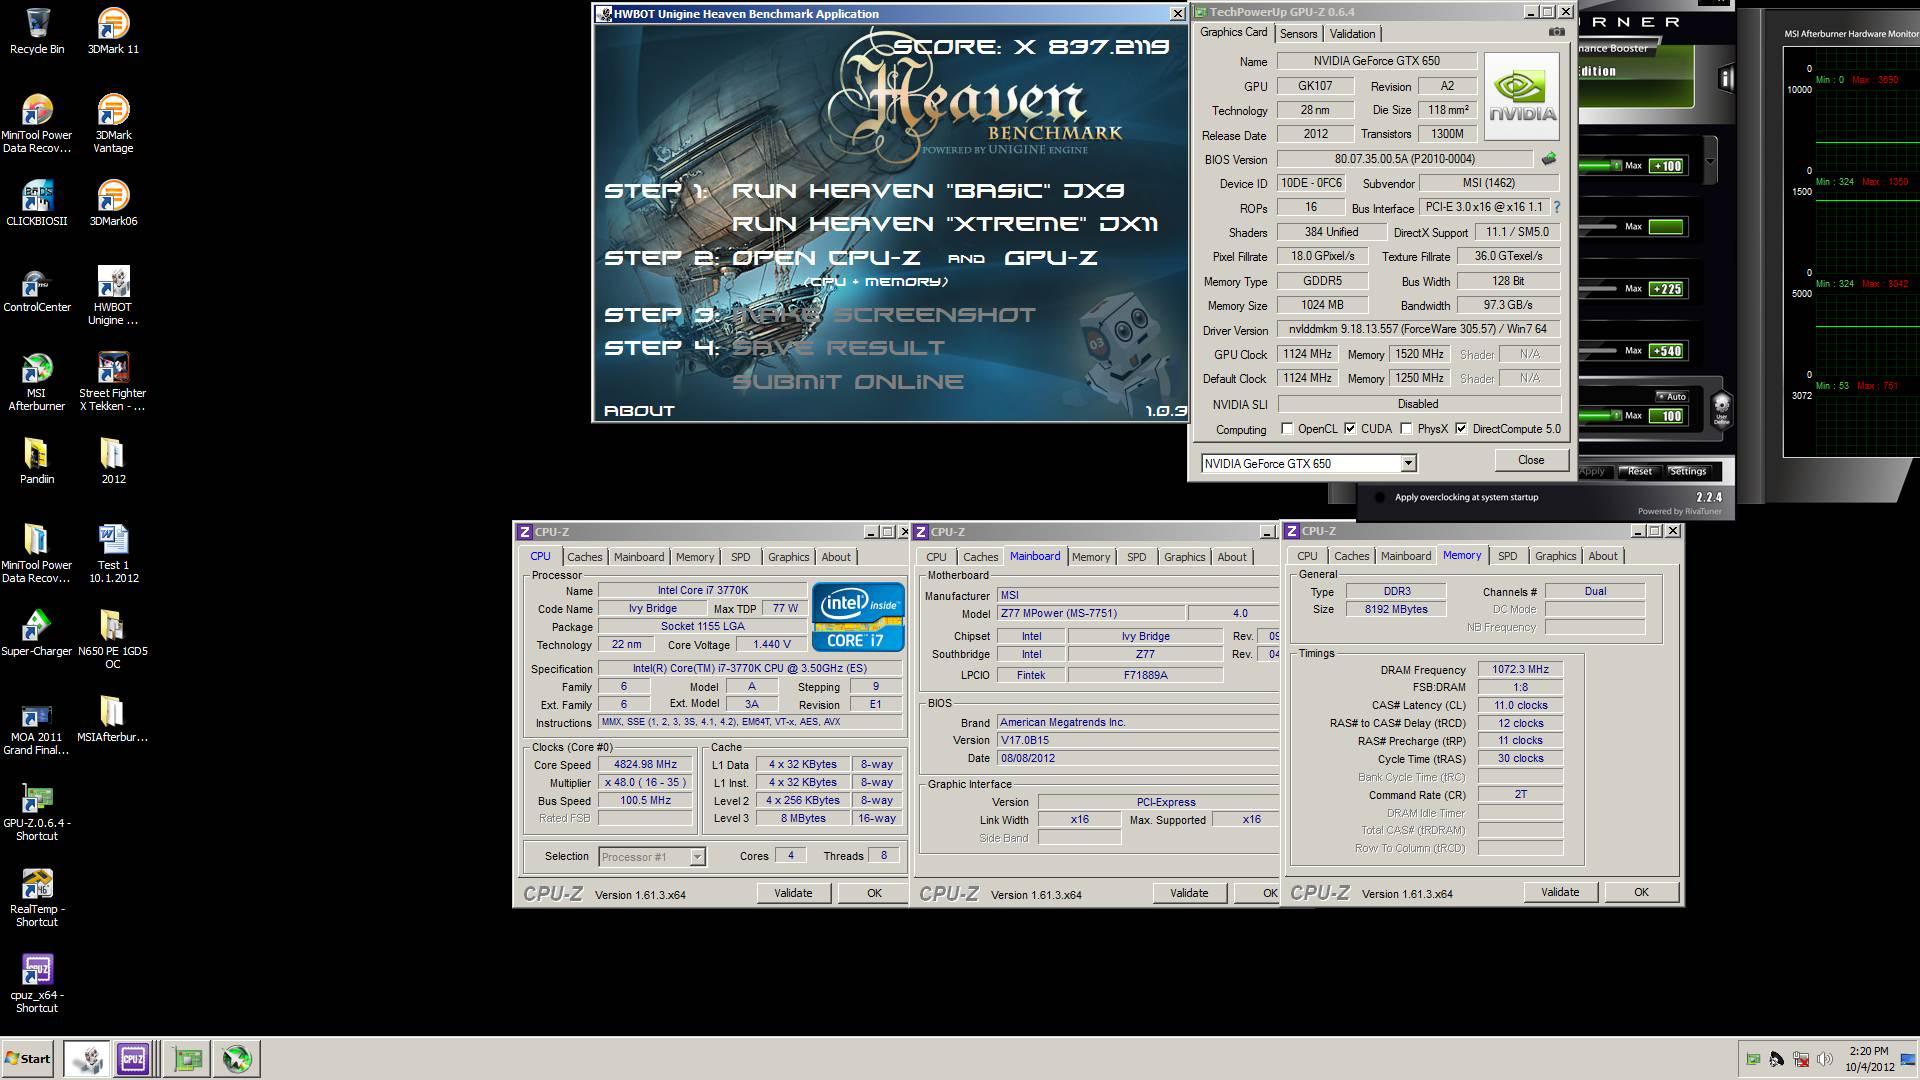
Task: Launch Street Fighter X Tekken shortcut
Action: (x=113, y=382)
